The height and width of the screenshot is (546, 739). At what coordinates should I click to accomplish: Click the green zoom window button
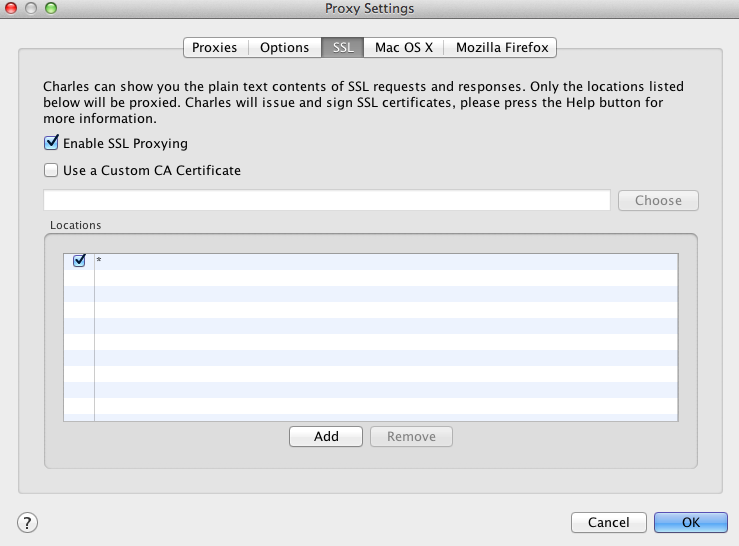(51, 8)
